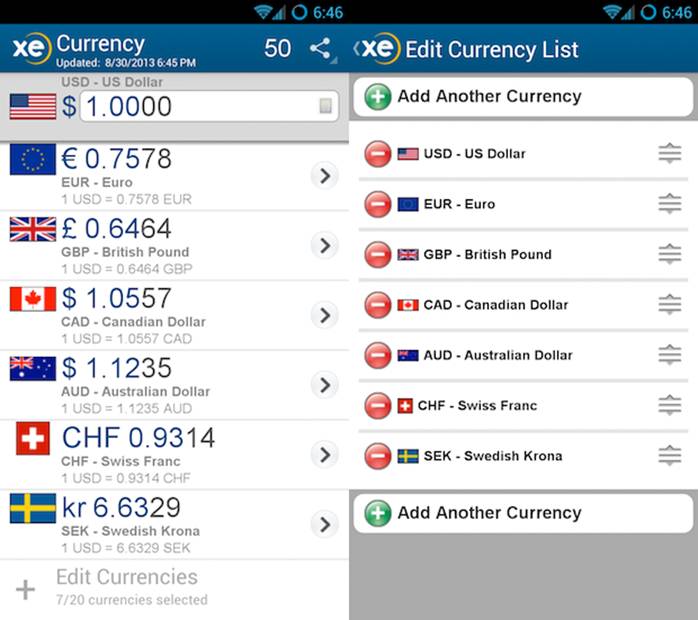Tap the European Union flag in converter

pyautogui.click(x=33, y=159)
